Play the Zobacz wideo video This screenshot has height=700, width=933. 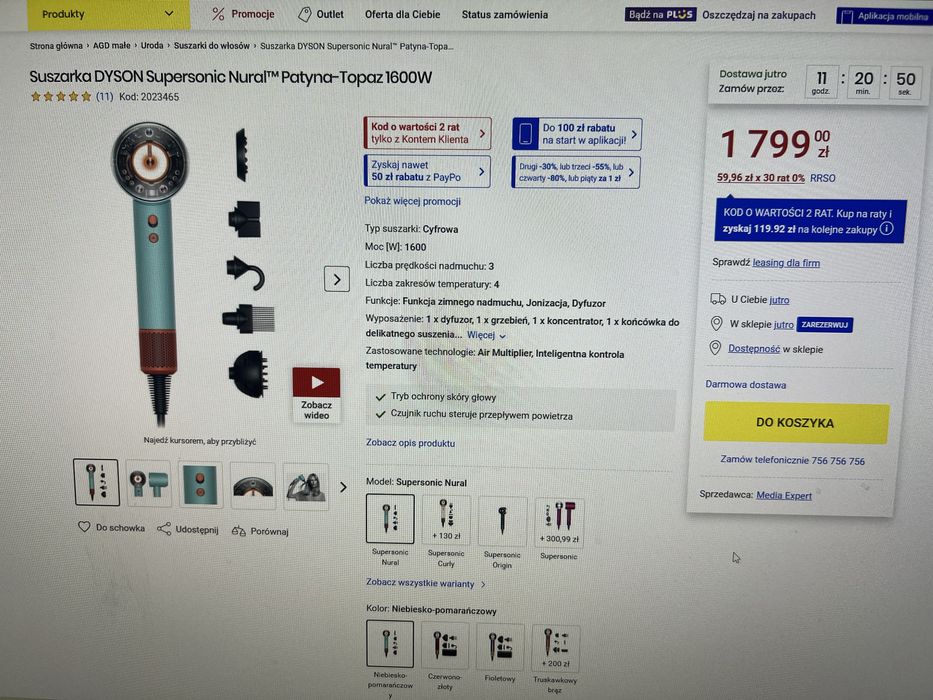tap(316, 383)
